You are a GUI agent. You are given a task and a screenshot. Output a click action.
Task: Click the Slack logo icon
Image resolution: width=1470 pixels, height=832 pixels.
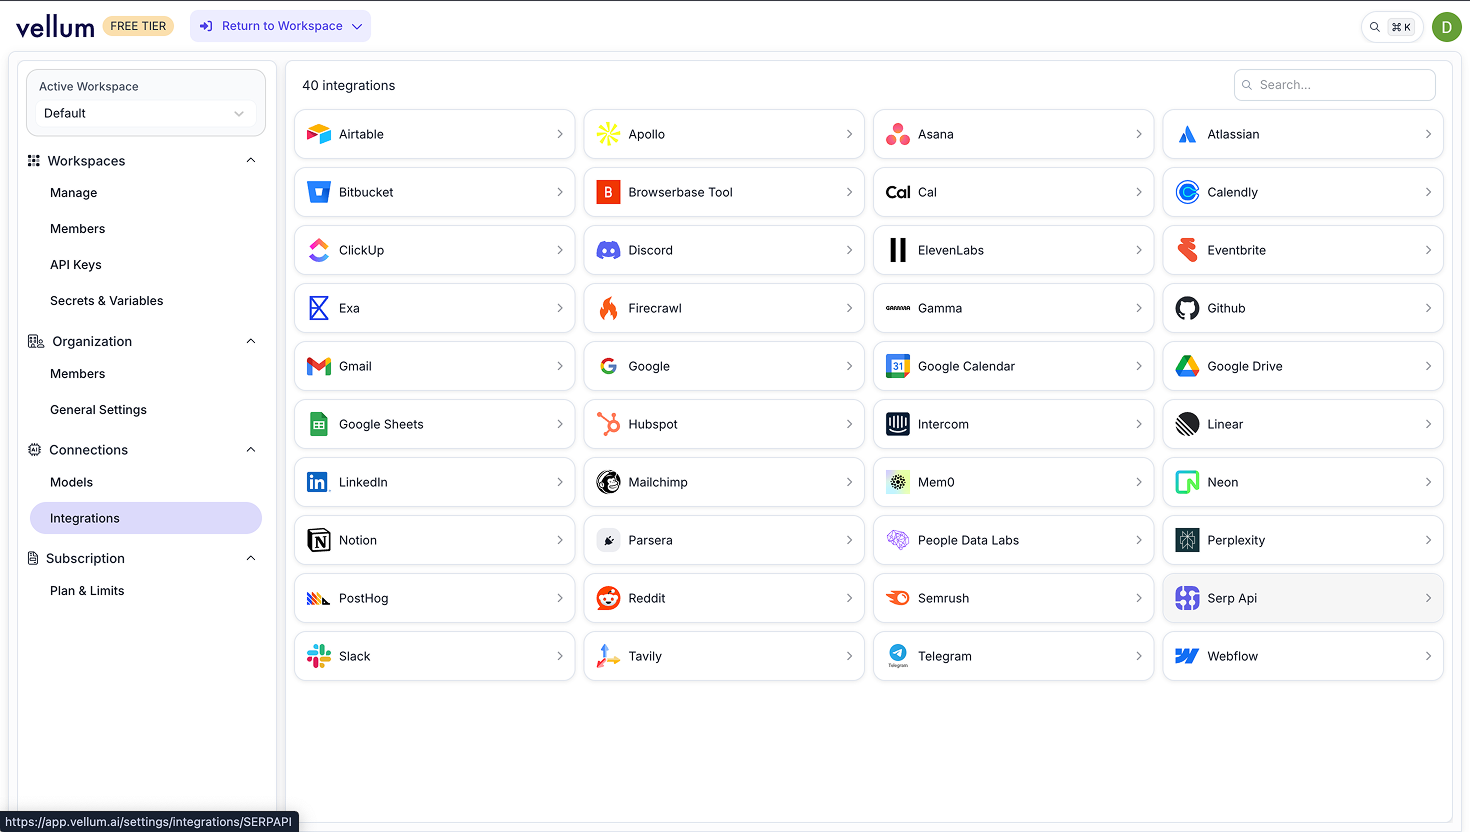(319, 656)
